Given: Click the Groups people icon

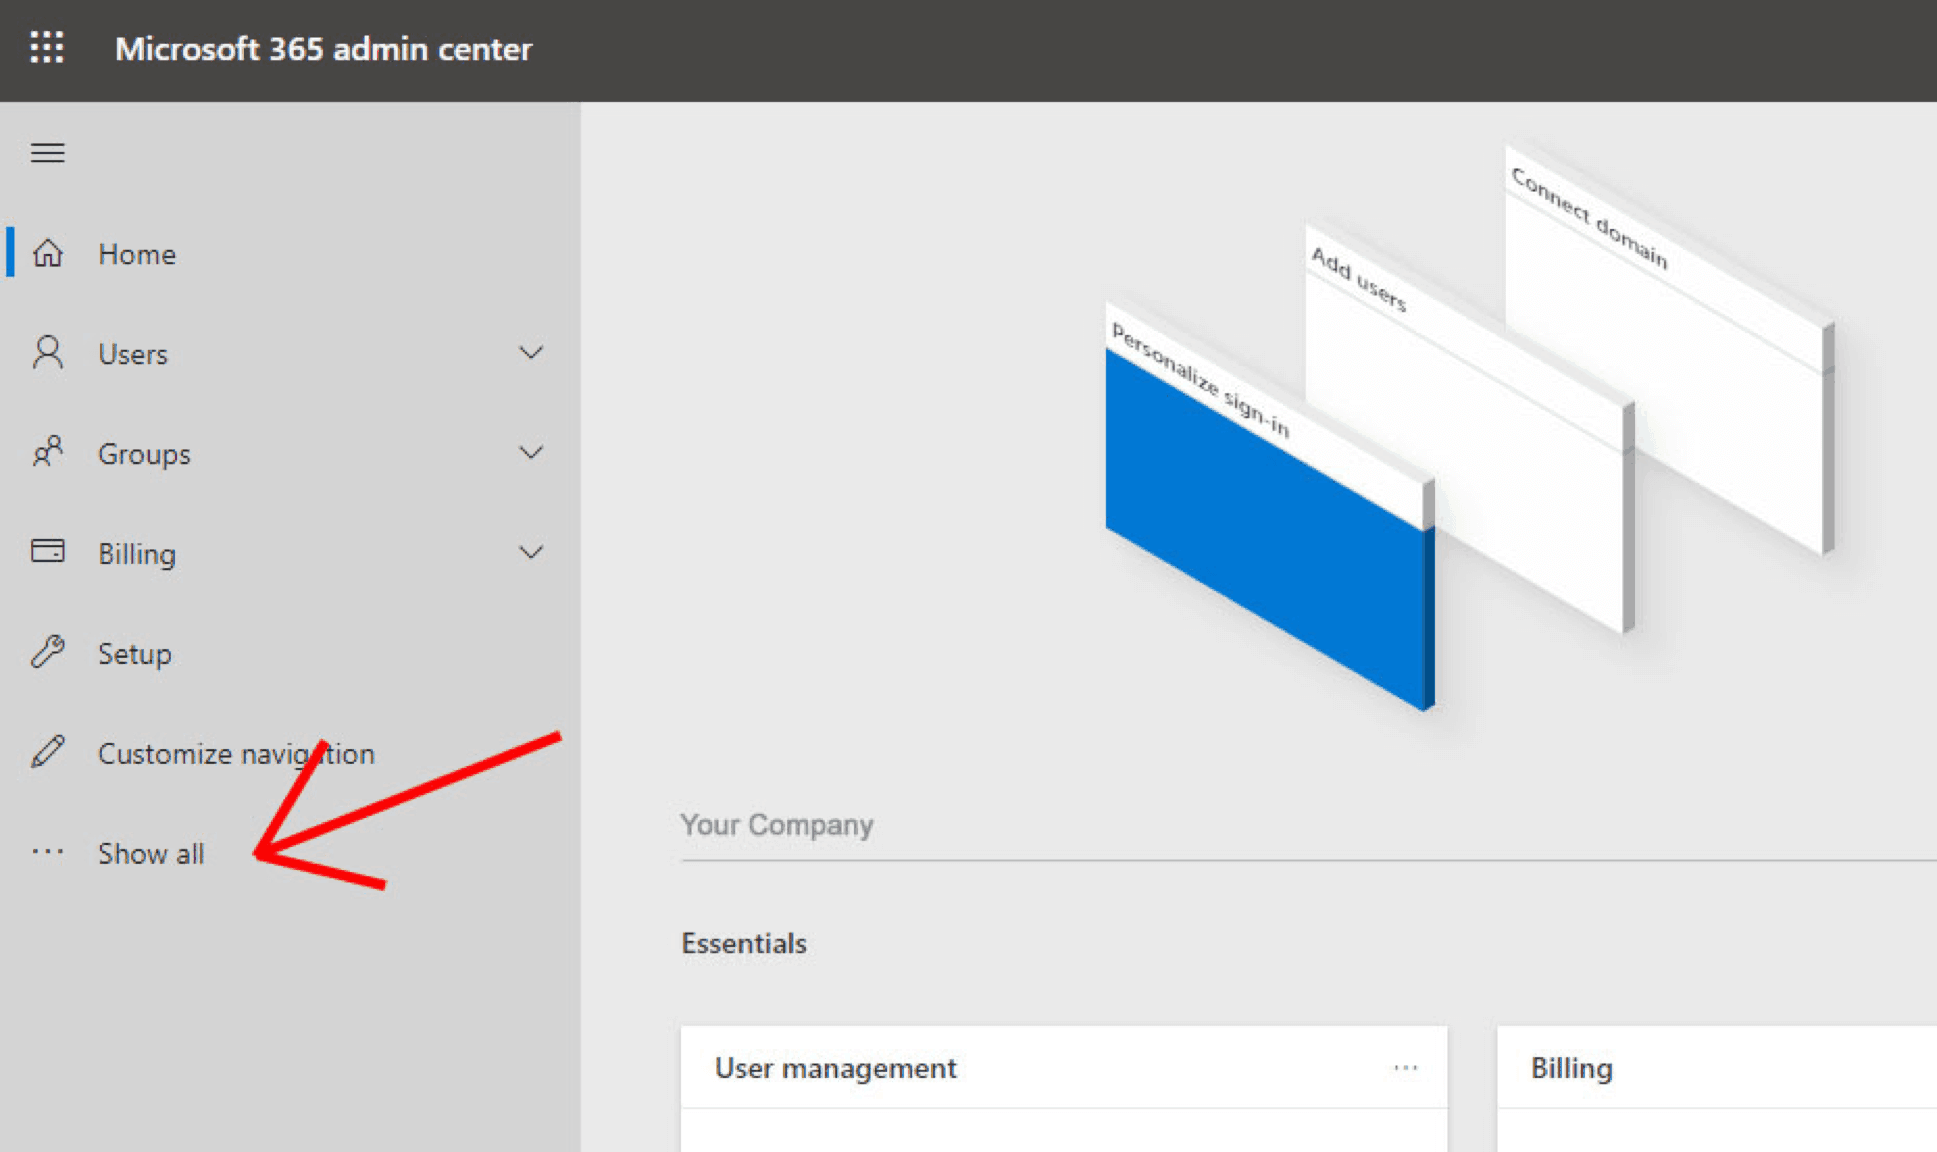Looking at the screenshot, I should pyautogui.click(x=47, y=453).
